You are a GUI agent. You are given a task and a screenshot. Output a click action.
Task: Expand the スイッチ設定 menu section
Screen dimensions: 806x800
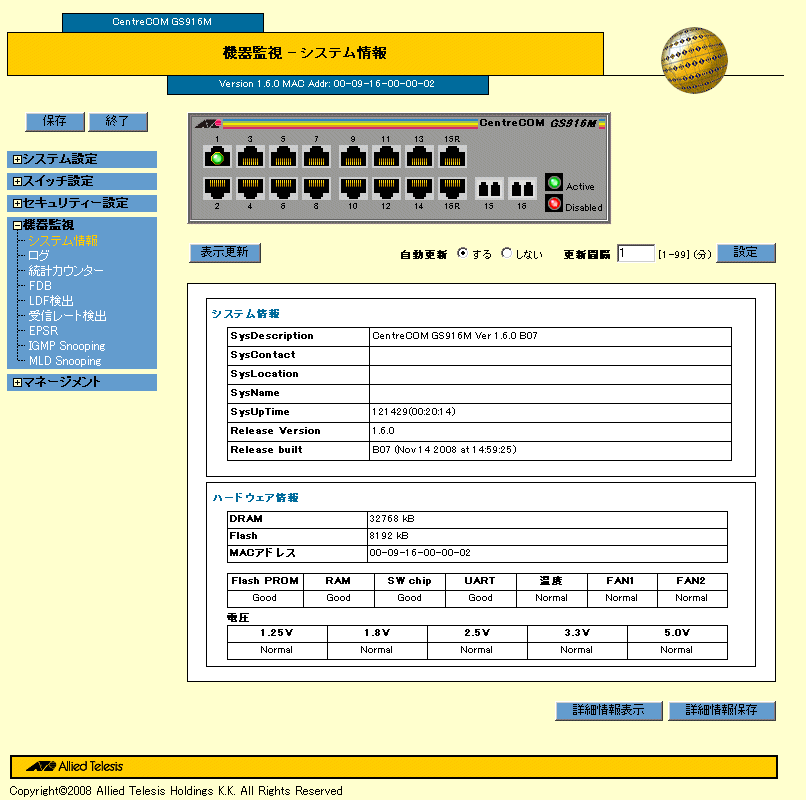17,181
